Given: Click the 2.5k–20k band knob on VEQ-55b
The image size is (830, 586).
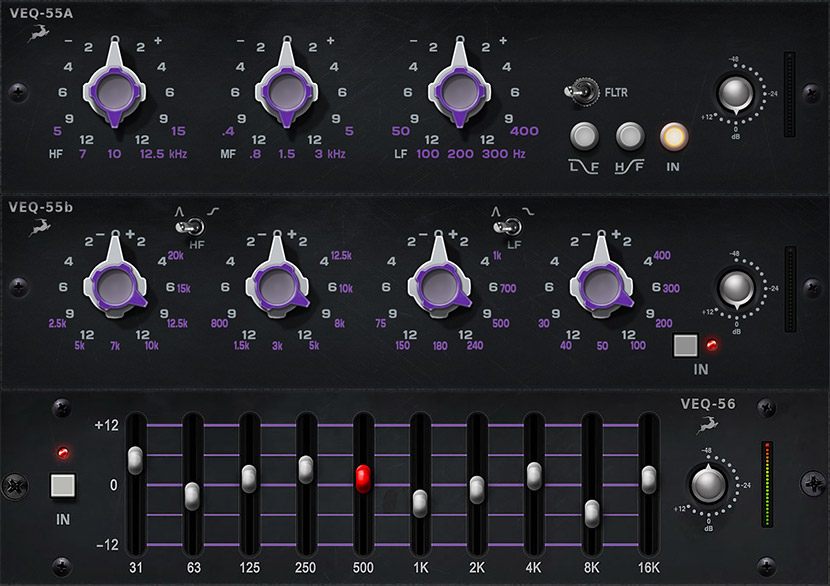Looking at the screenshot, I should [115, 286].
